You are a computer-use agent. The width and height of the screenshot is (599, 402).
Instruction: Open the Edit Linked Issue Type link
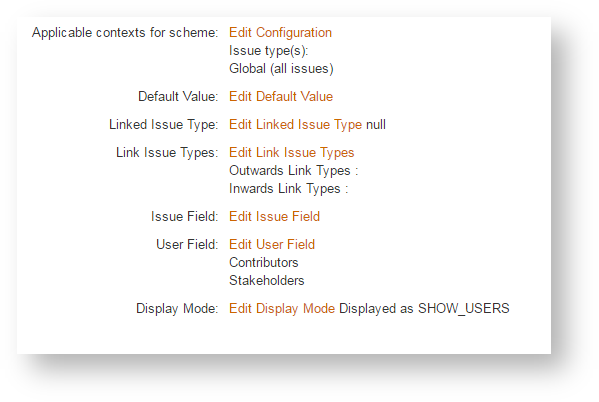(x=295, y=125)
